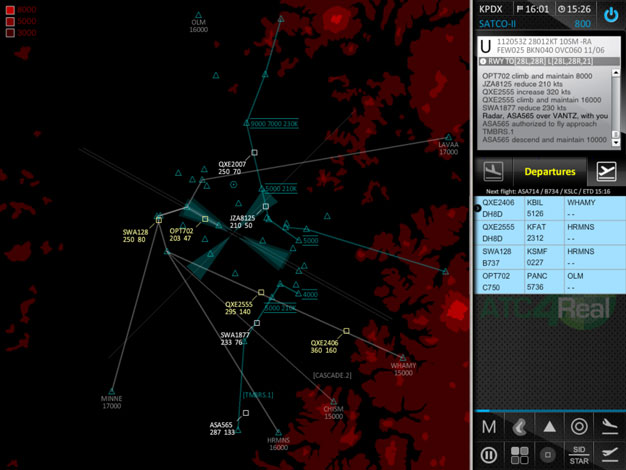Image resolution: width=626 pixels, height=470 pixels.
Task: Select the OPT702 departure strip
Action: 548,281
